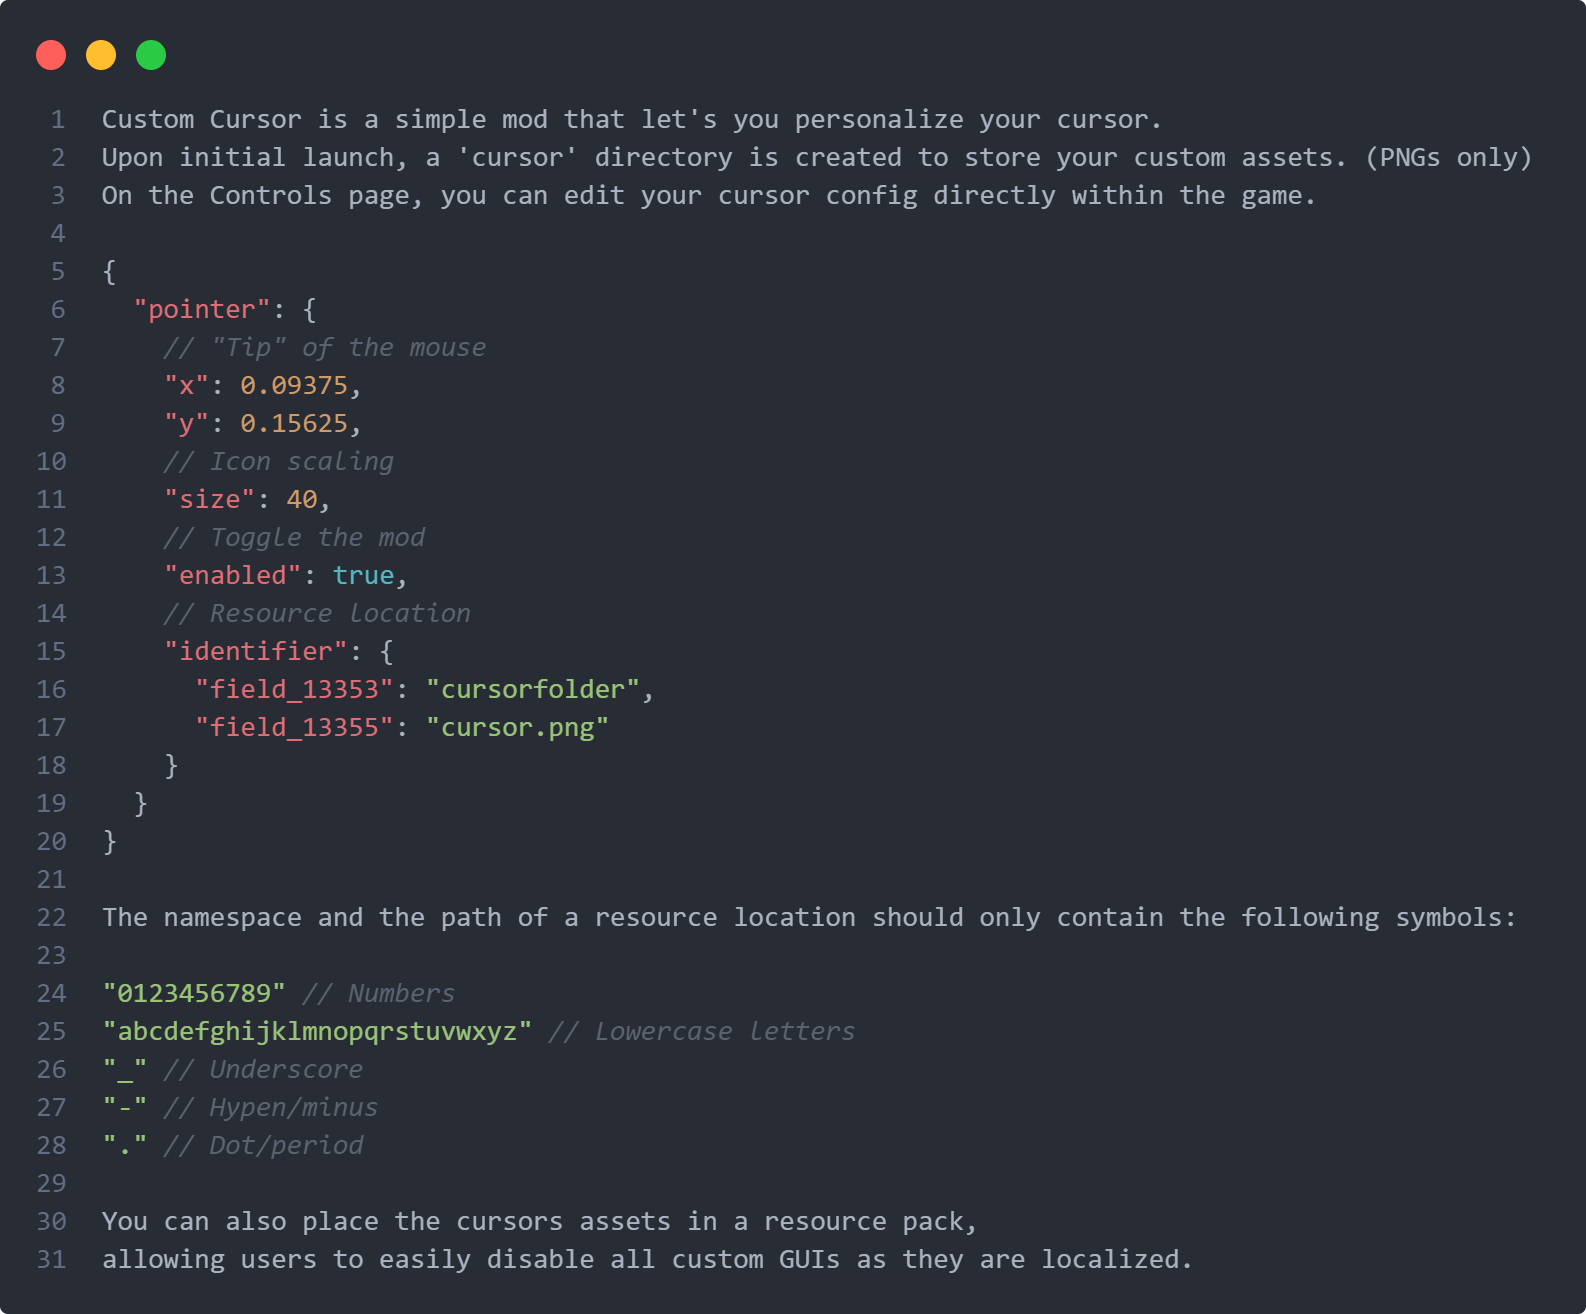Click the red close window dot

[51, 55]
